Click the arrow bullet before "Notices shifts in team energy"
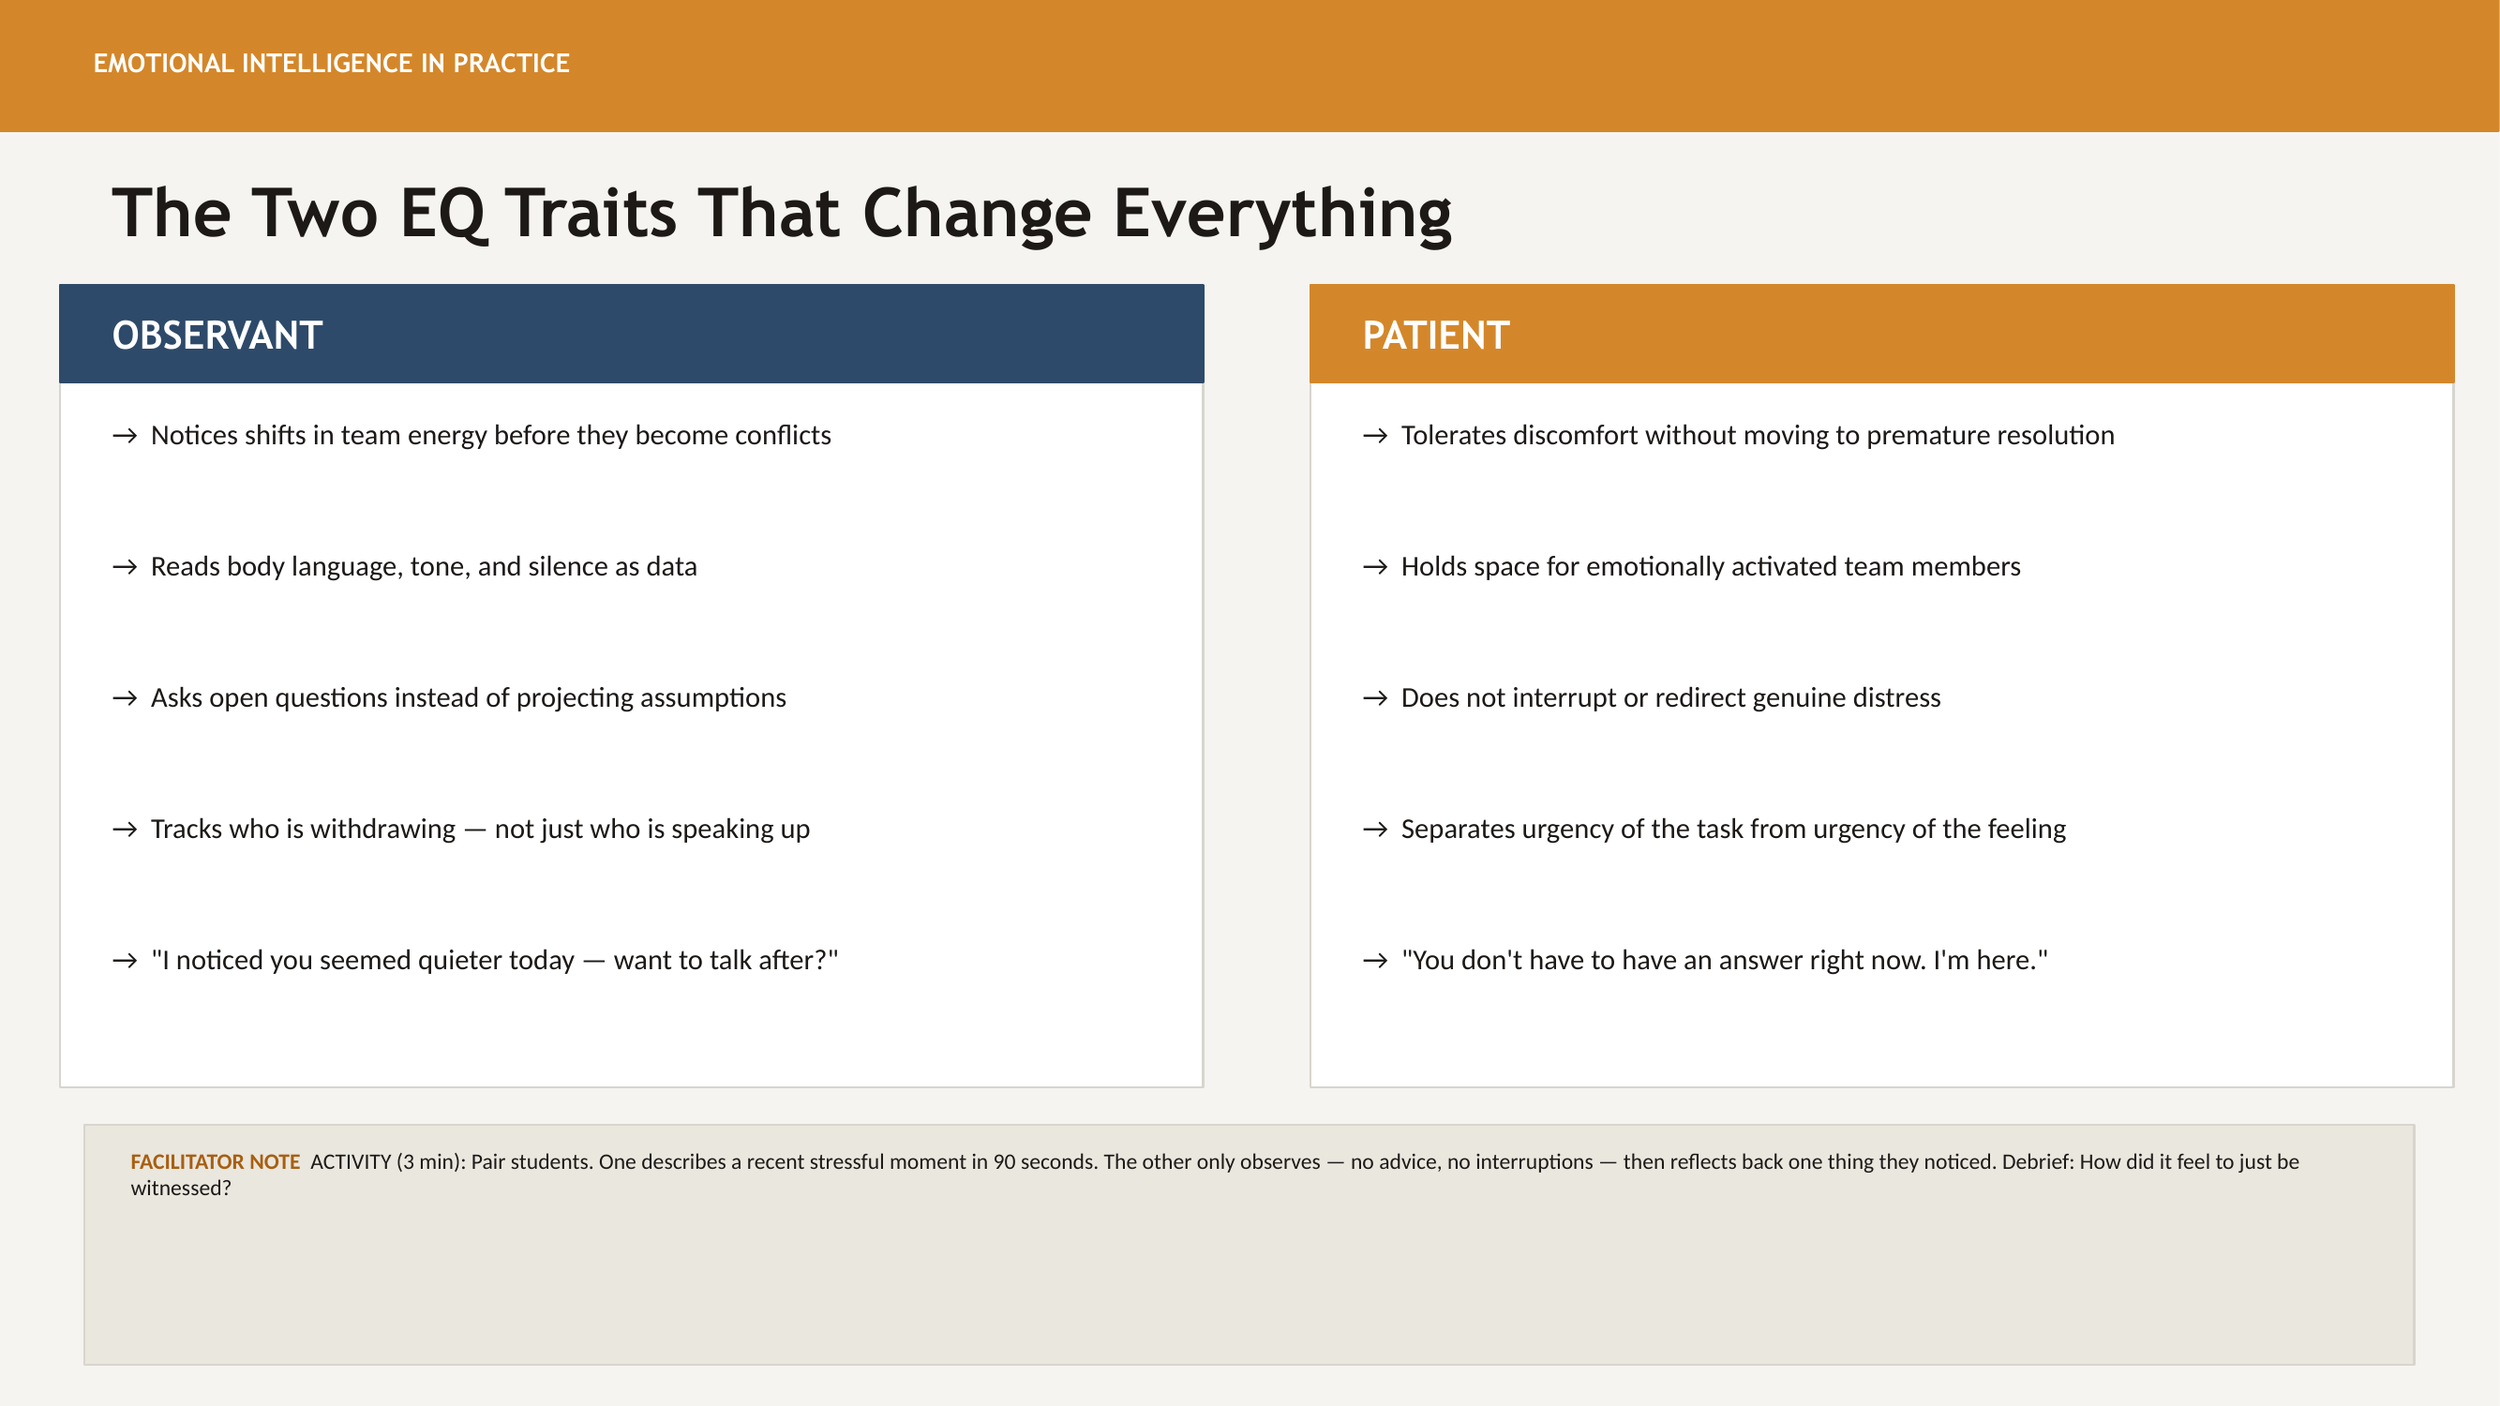This screenshot has height=1406, width=2500. [x=124, y=436]
